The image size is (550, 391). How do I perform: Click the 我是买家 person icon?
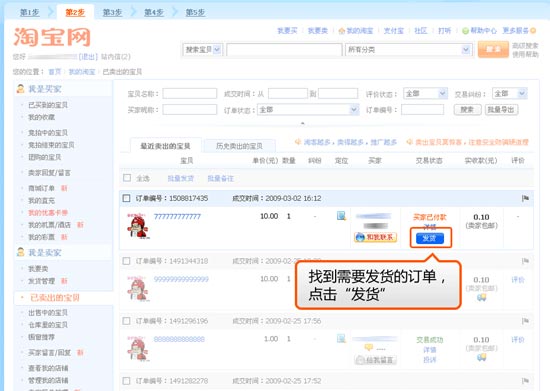pos(20,89)
